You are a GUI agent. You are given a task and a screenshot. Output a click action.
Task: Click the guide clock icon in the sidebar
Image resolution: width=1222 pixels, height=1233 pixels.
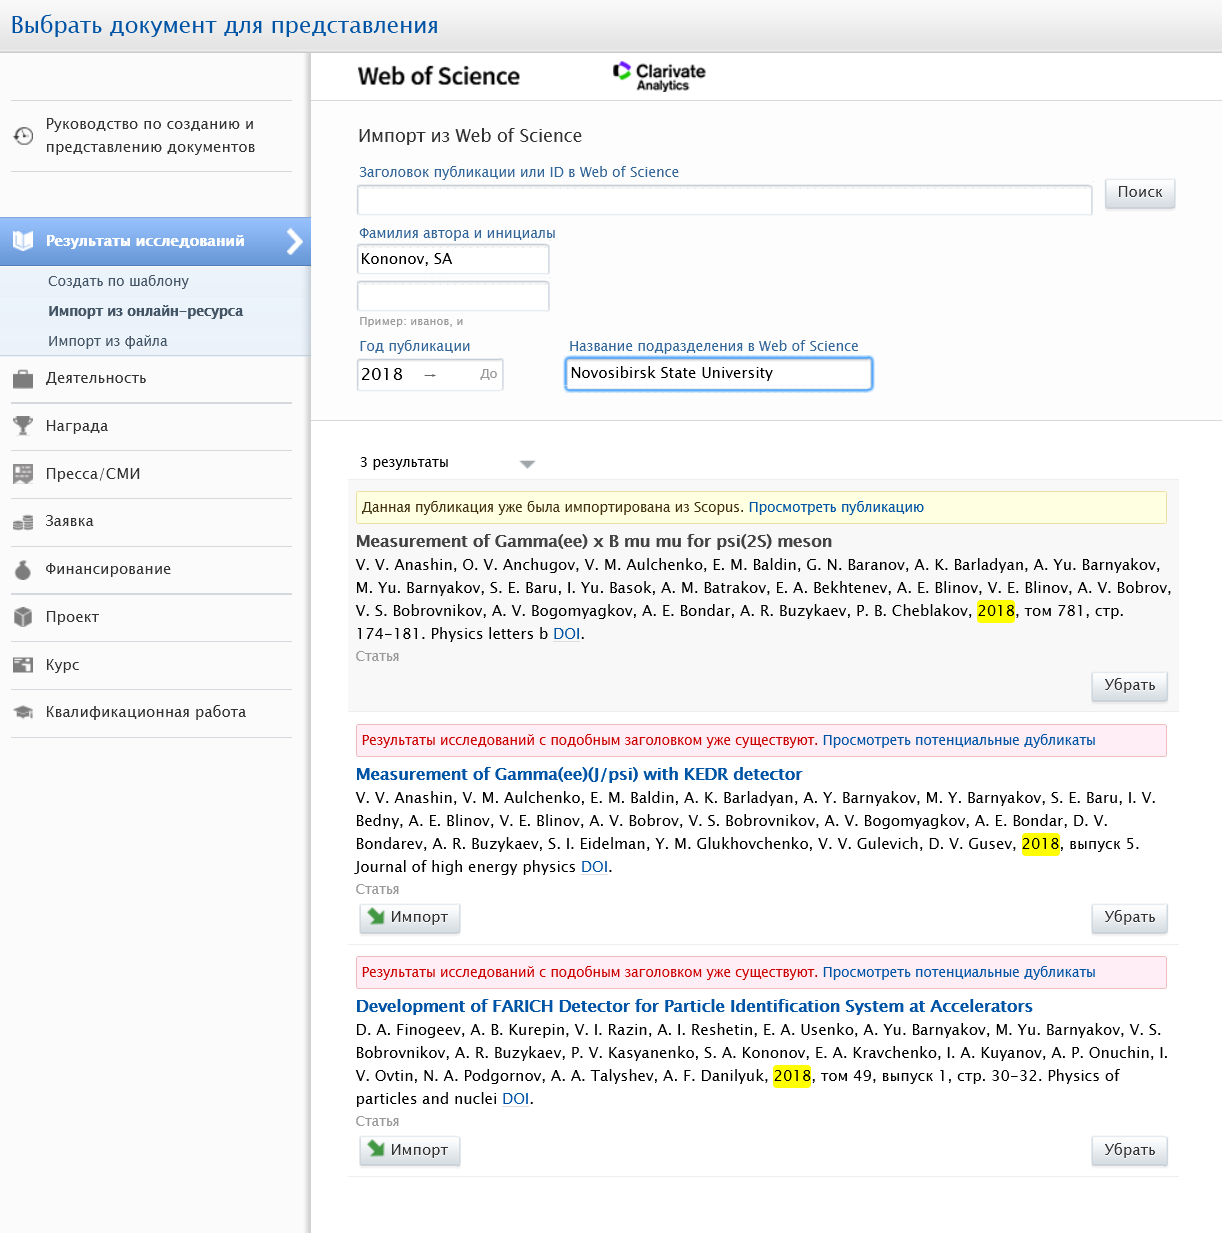point(23,135)
